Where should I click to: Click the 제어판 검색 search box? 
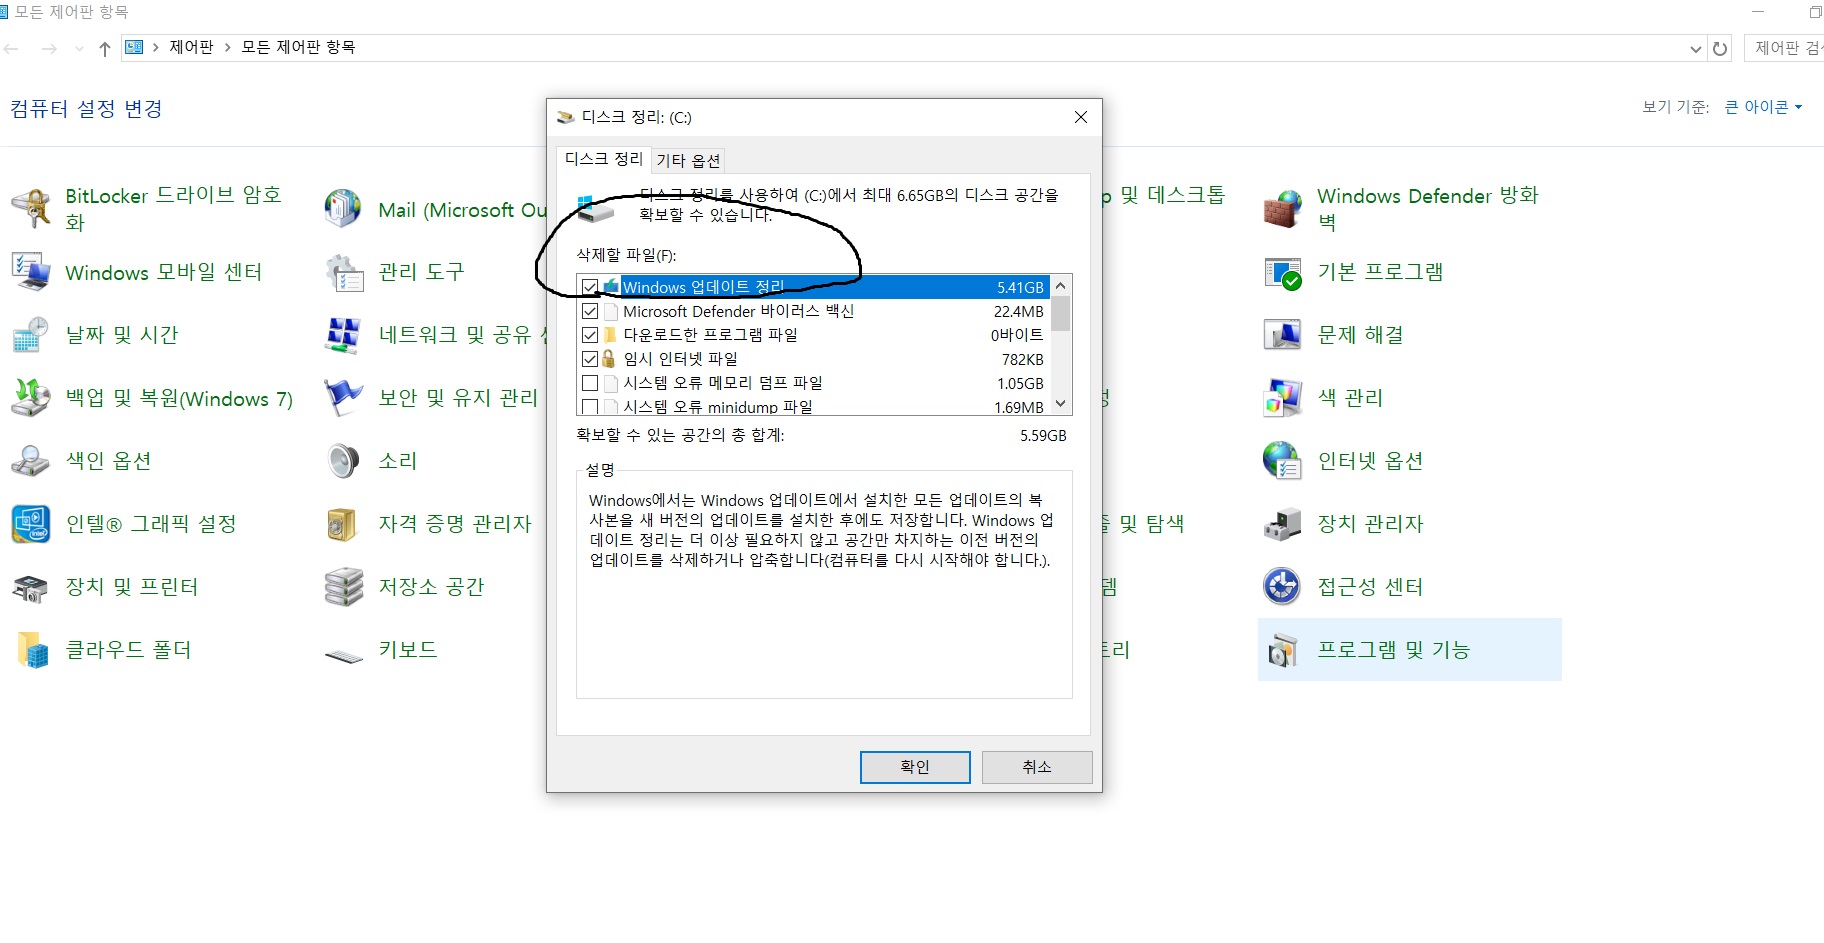coord(1785,48)
